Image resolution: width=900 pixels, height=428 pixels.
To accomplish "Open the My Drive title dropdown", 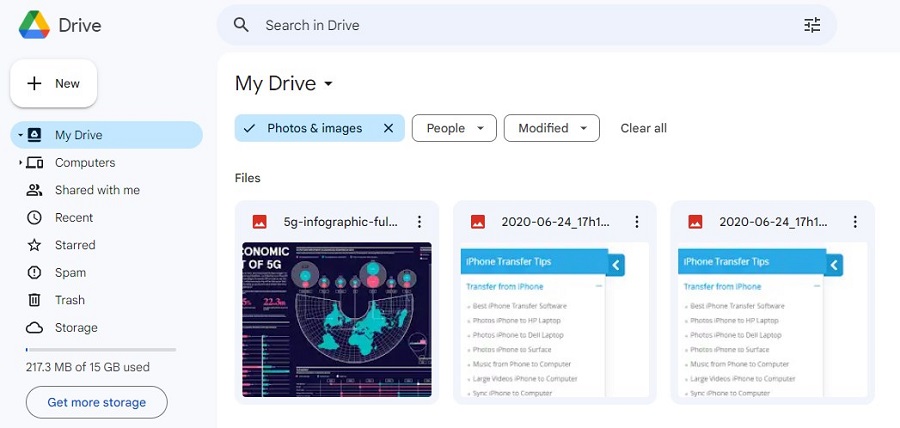I will coord(328,84).
